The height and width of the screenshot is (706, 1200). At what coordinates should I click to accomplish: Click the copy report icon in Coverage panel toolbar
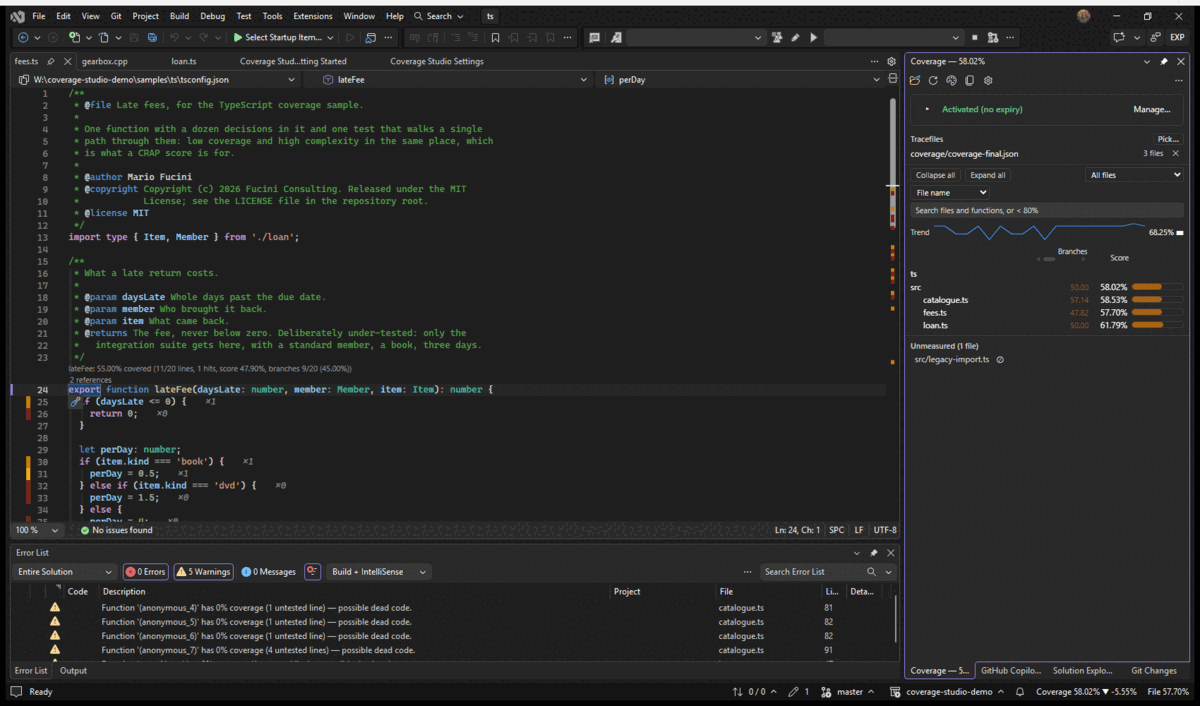(x=969, y=80)
